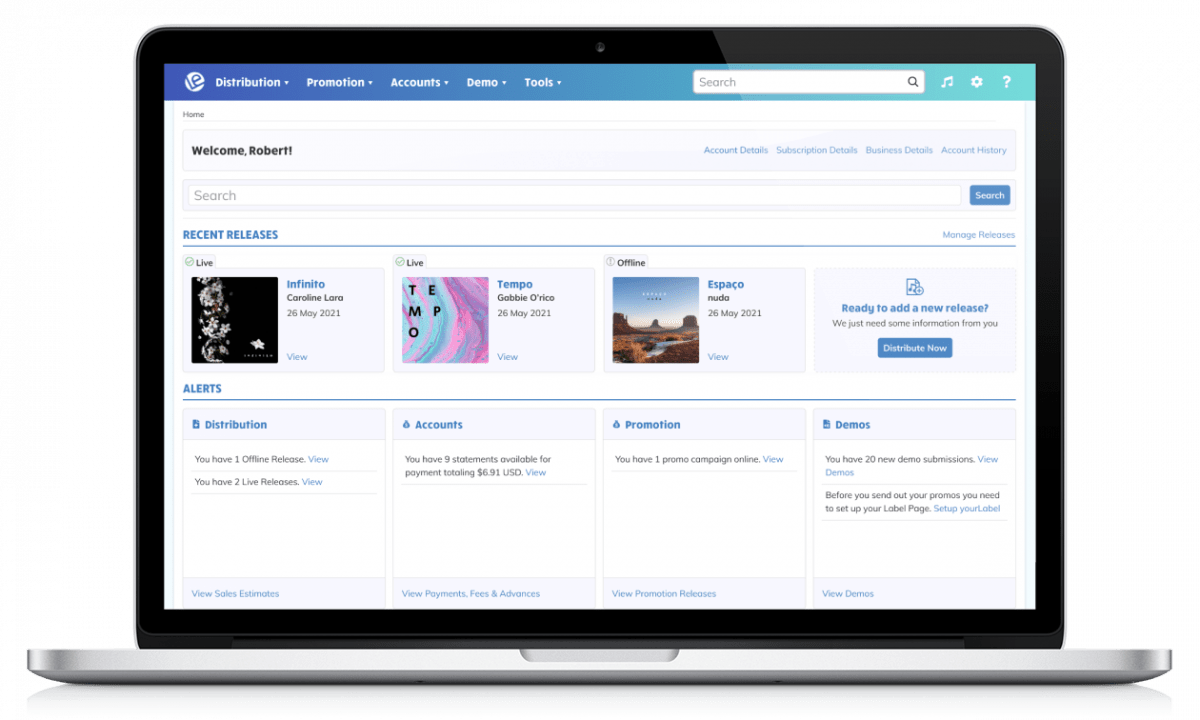Click the new release icon above Ready to add
This screenshot has width=1200, height=720.
click(x=914, y=285)
